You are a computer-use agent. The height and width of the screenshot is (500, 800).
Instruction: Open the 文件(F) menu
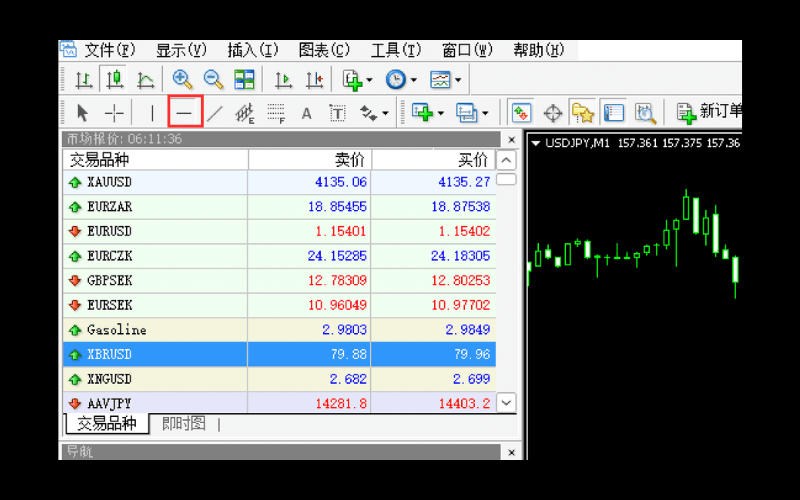tap(110, 50)
